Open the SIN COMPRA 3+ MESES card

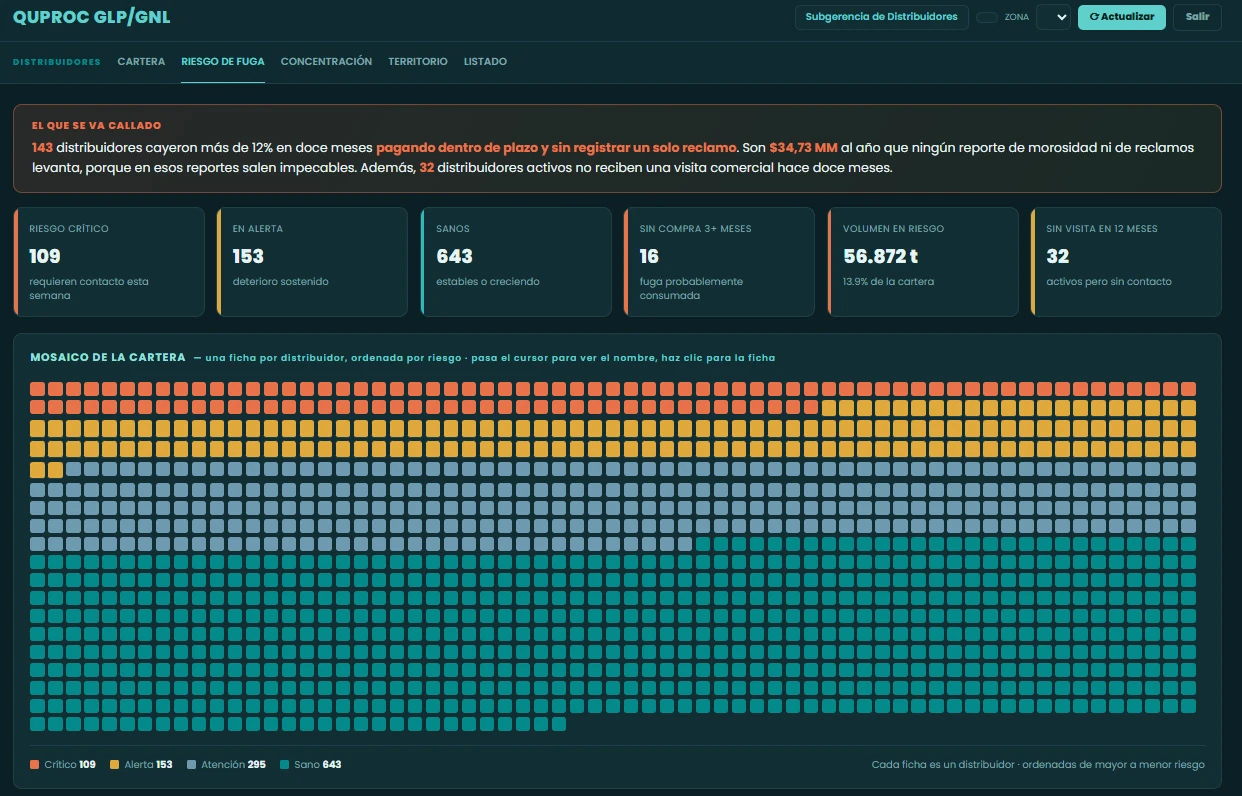[x=719, y=262]
